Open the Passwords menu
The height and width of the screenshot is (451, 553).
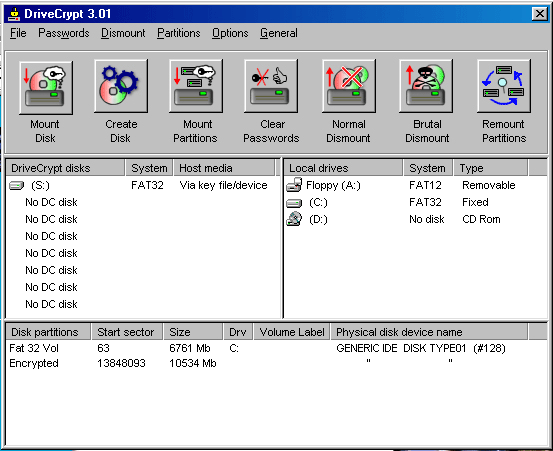click(x=64, y=33)
